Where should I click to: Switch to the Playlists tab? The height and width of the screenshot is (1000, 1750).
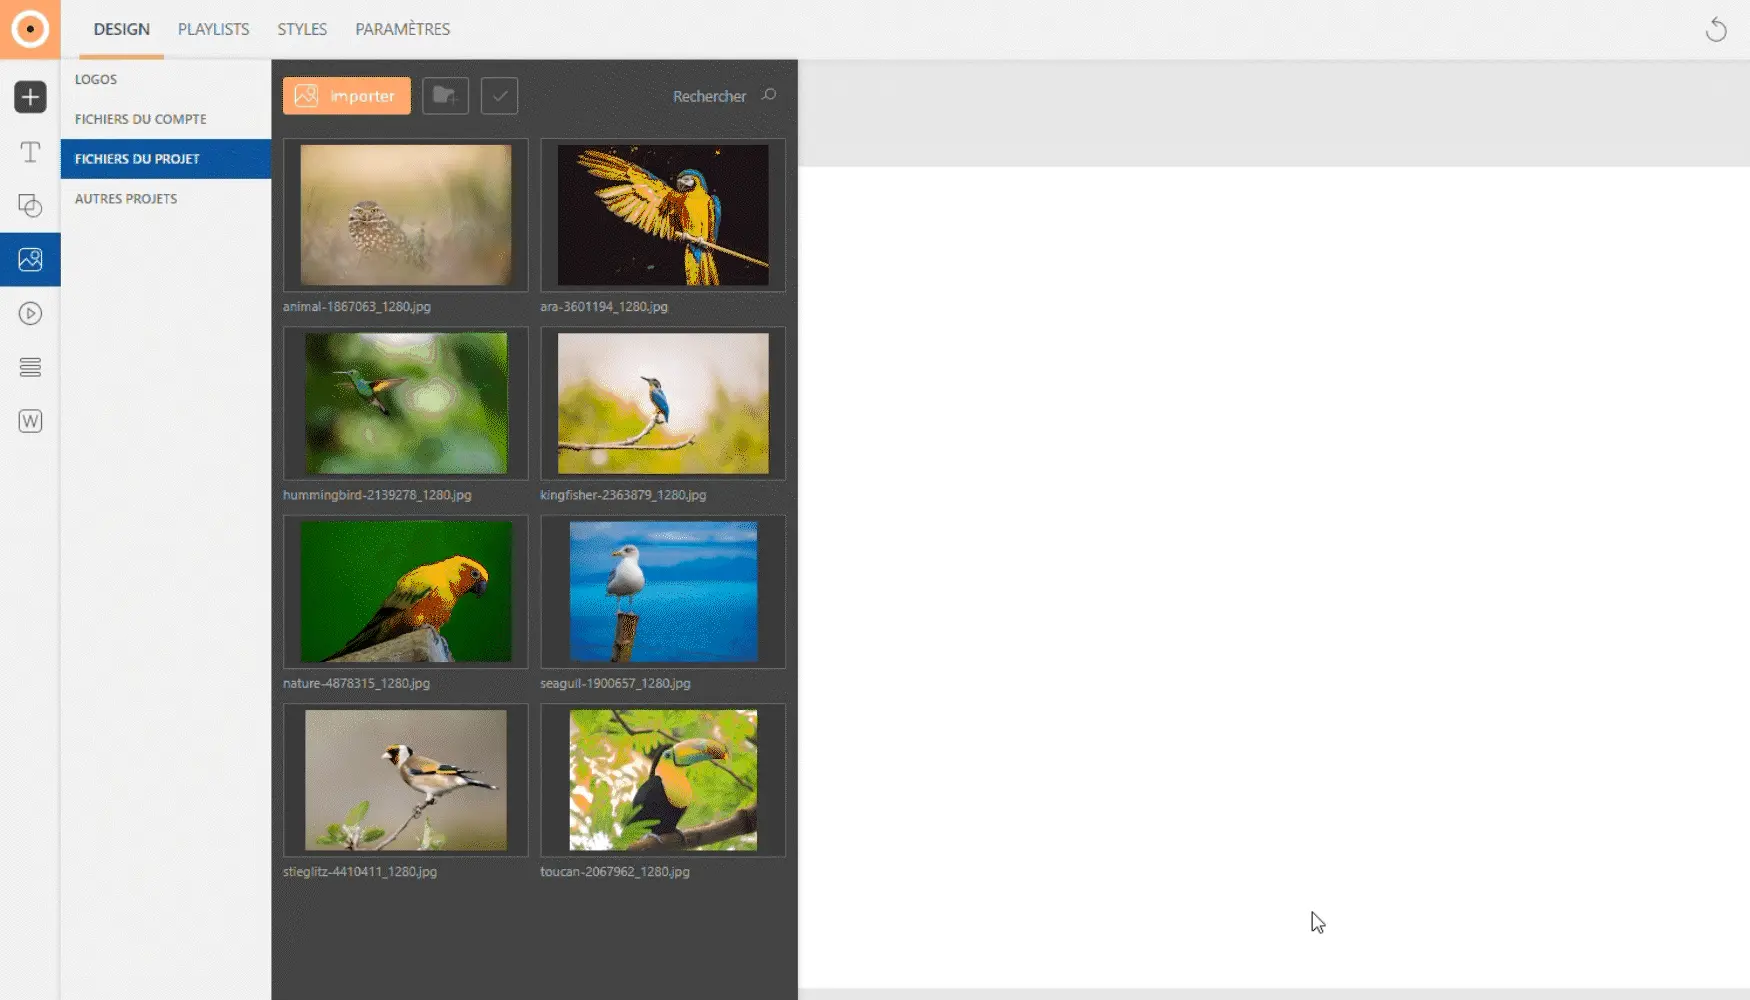[x=213, y=29]
